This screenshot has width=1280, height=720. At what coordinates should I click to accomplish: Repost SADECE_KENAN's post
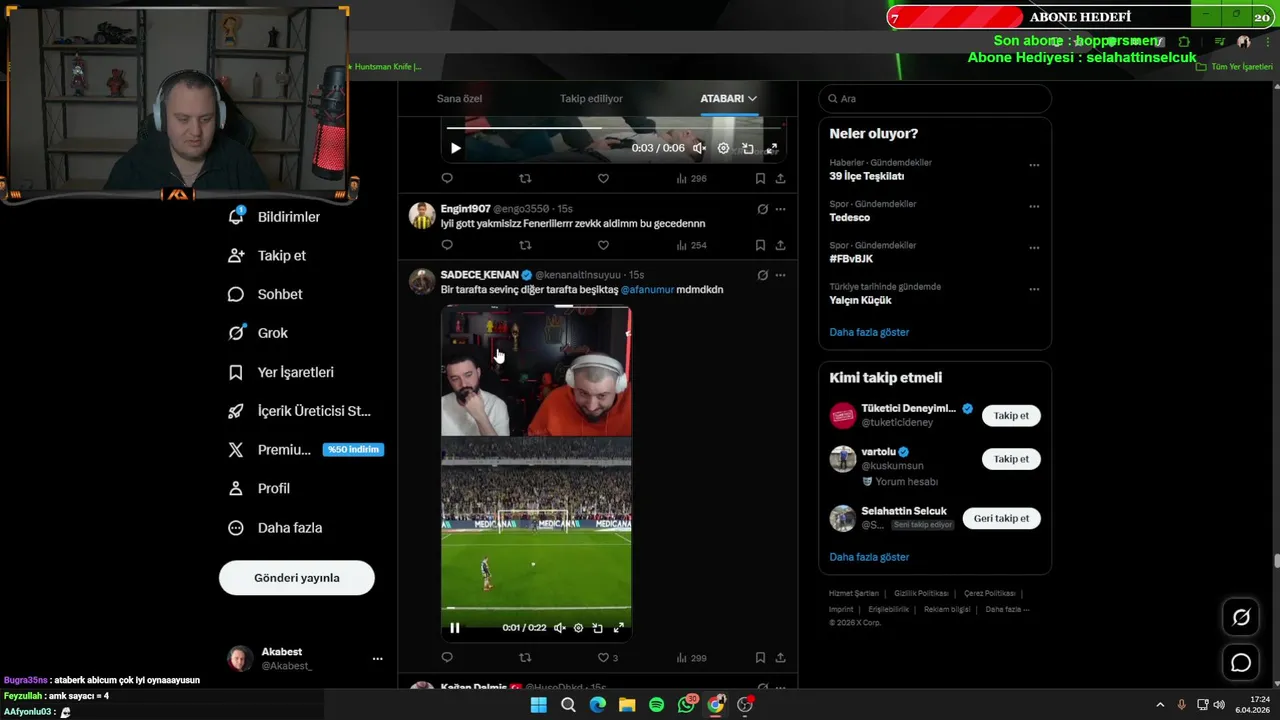pos(525,658)
